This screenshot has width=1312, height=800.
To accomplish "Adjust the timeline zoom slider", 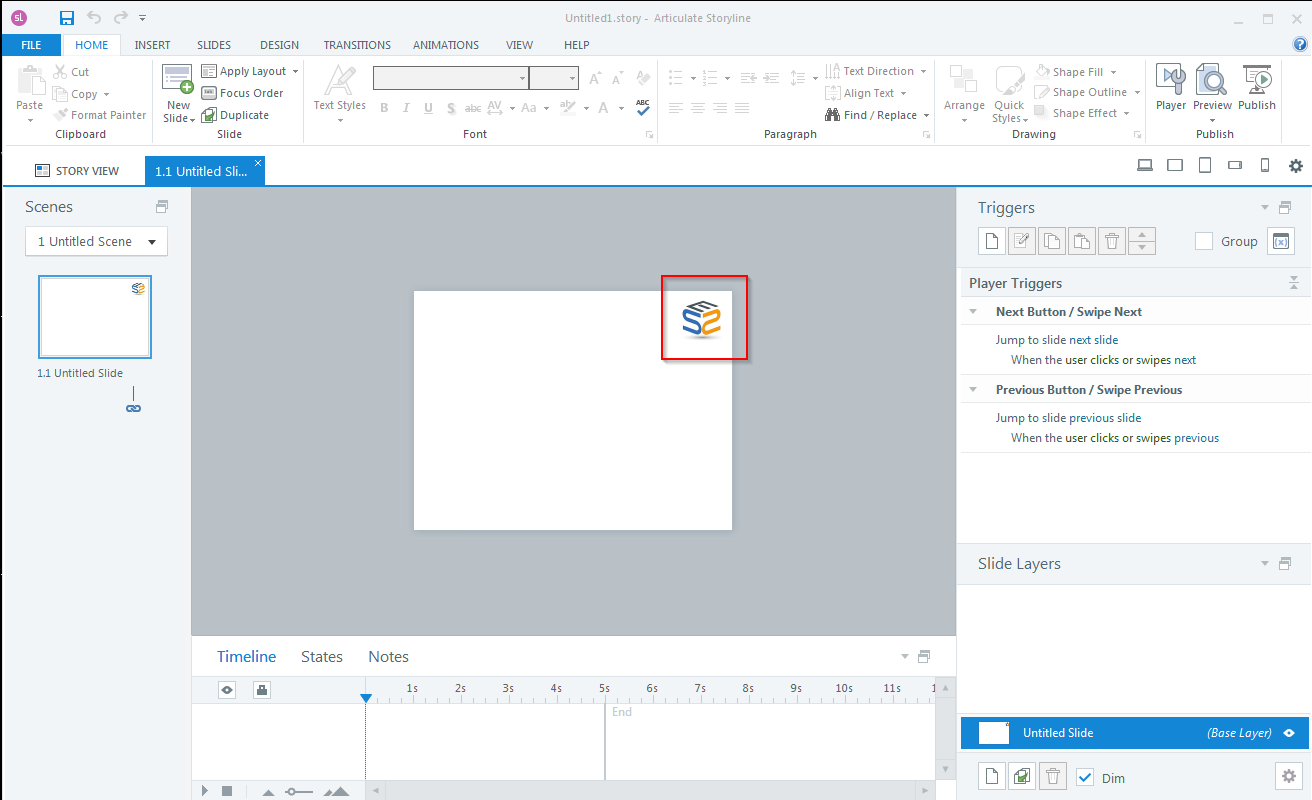I will (x=298, y=791).
